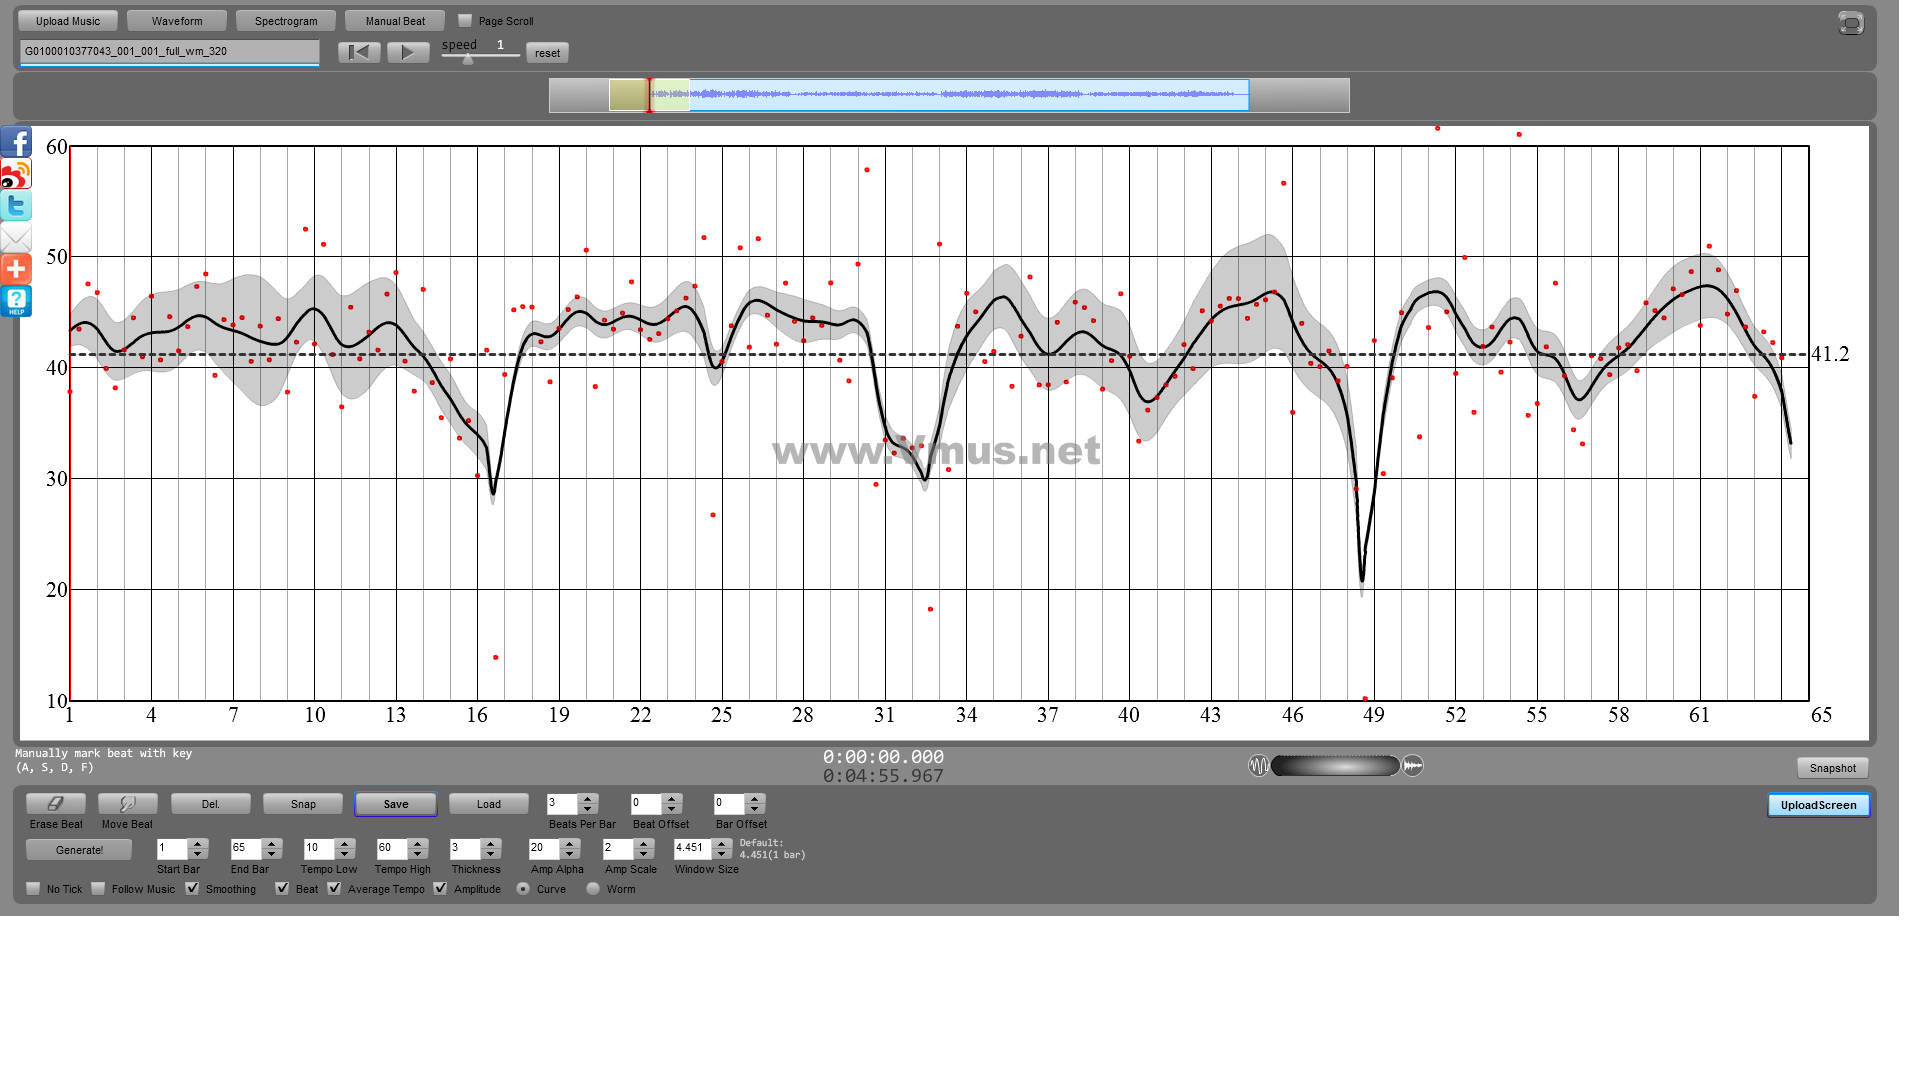
Task: Click the Spectrogram view tab
Action: pos(285,20)
